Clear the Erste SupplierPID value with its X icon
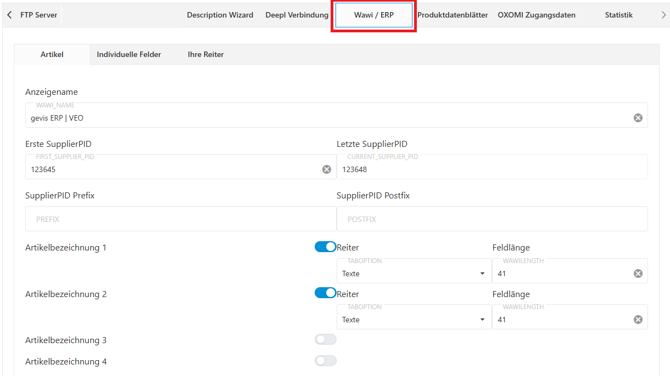 pyautogui.click(x=326, y=169)
